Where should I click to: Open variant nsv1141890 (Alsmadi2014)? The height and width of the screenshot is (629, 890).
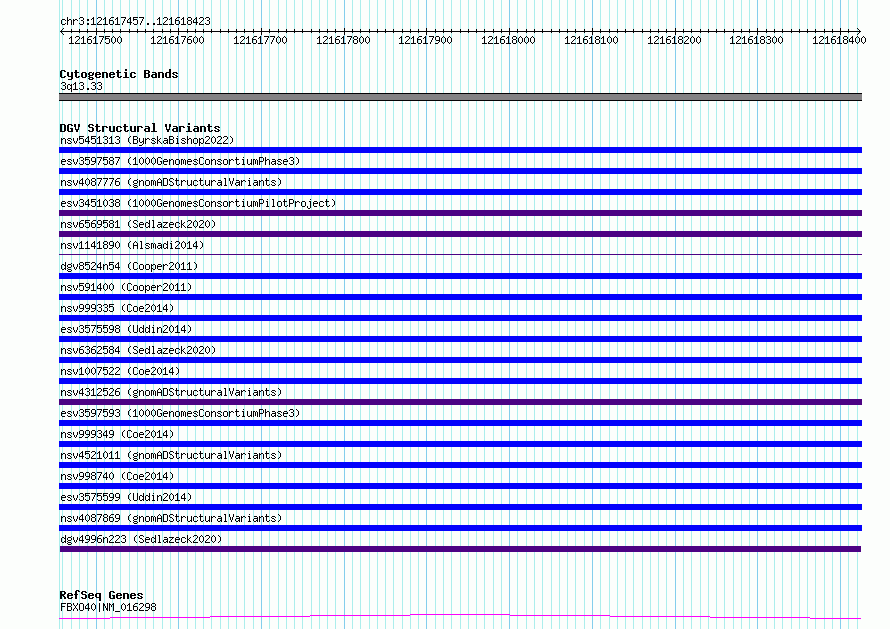pyautogui.click(x=132, y=245)
